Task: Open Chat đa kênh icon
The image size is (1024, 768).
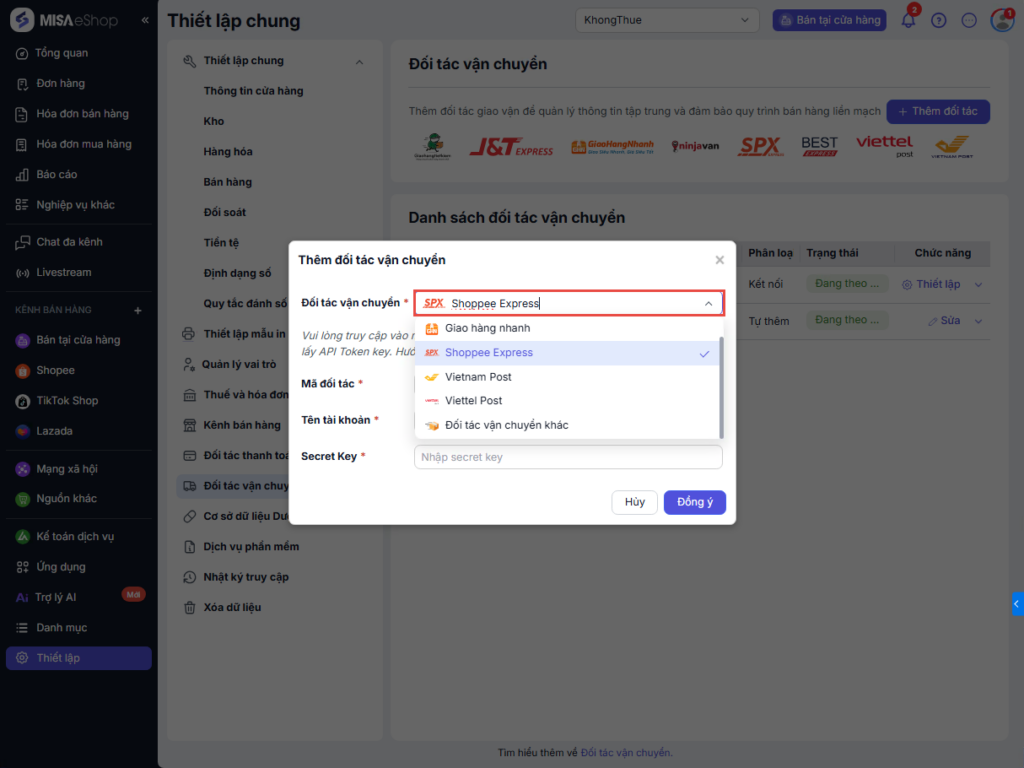Action: pos(22,242)
